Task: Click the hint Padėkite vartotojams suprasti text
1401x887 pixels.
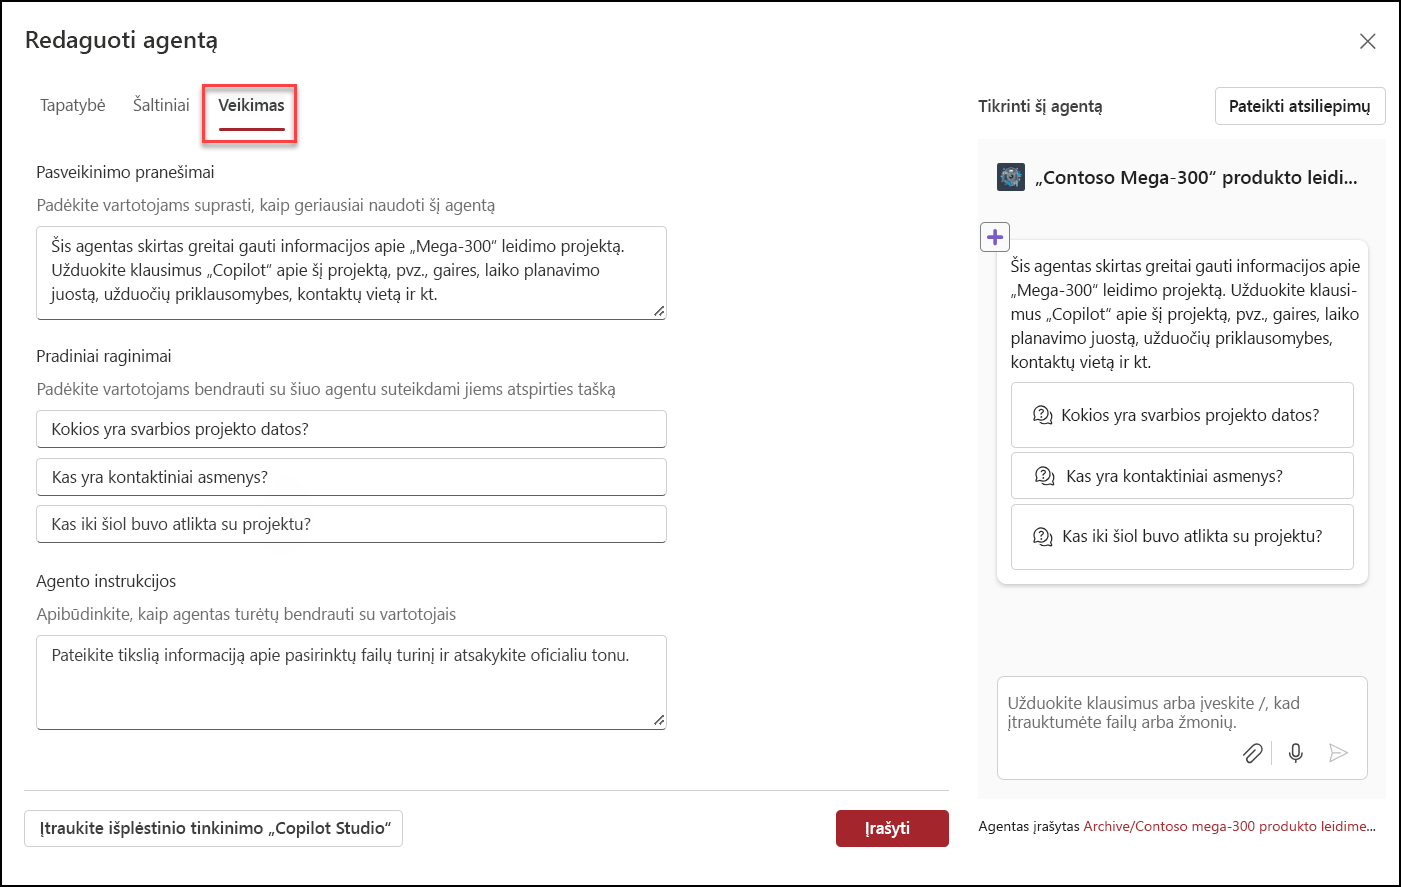Action: coord(266,205)
